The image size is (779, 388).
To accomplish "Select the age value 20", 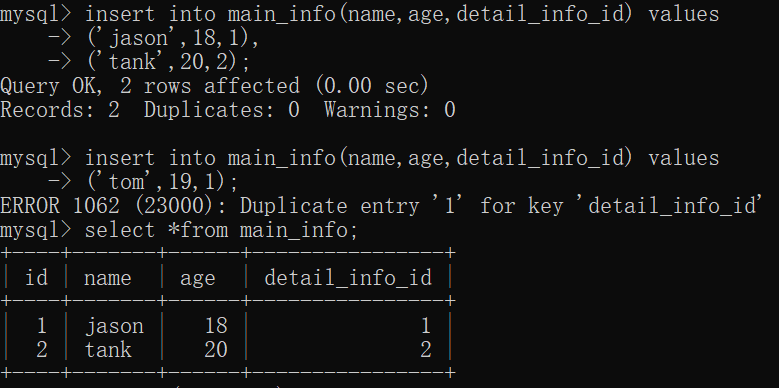I will click(216, 350).
